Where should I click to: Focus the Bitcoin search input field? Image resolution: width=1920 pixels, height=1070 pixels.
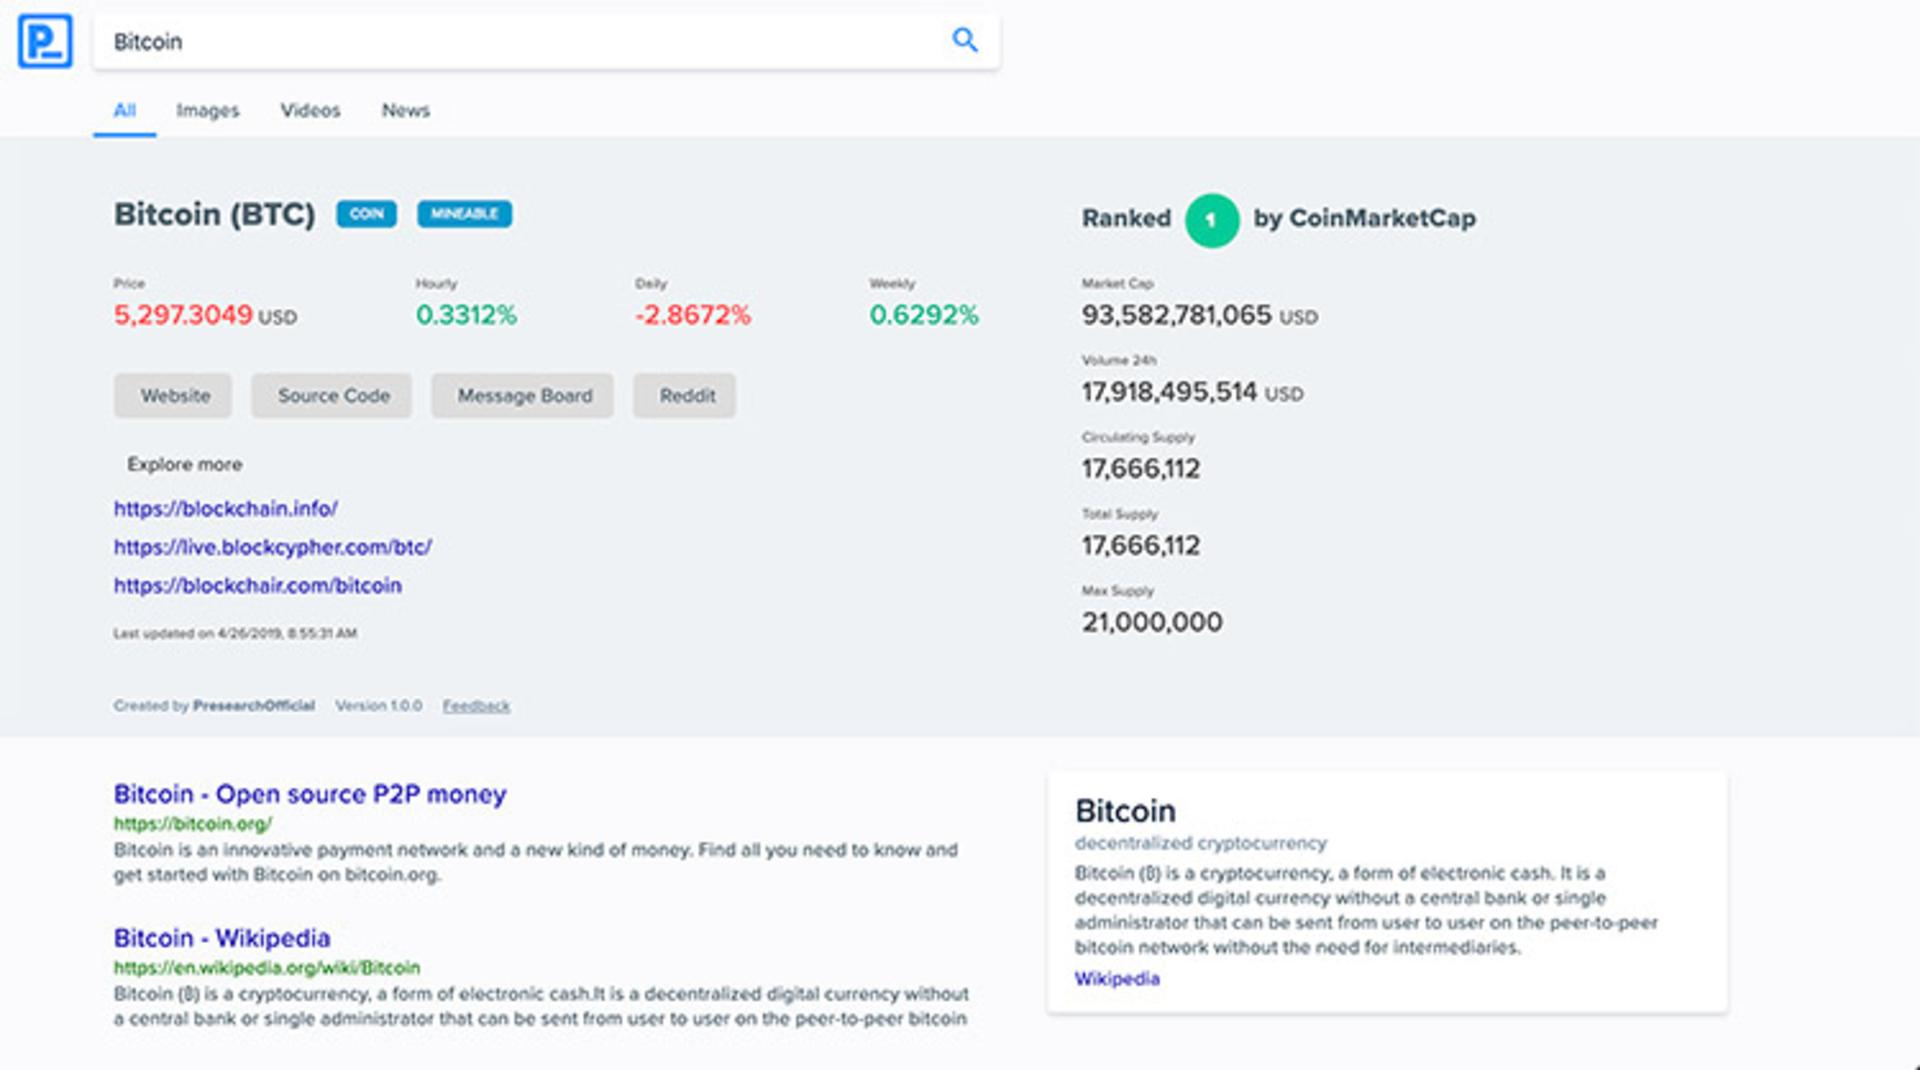[546, 42]
